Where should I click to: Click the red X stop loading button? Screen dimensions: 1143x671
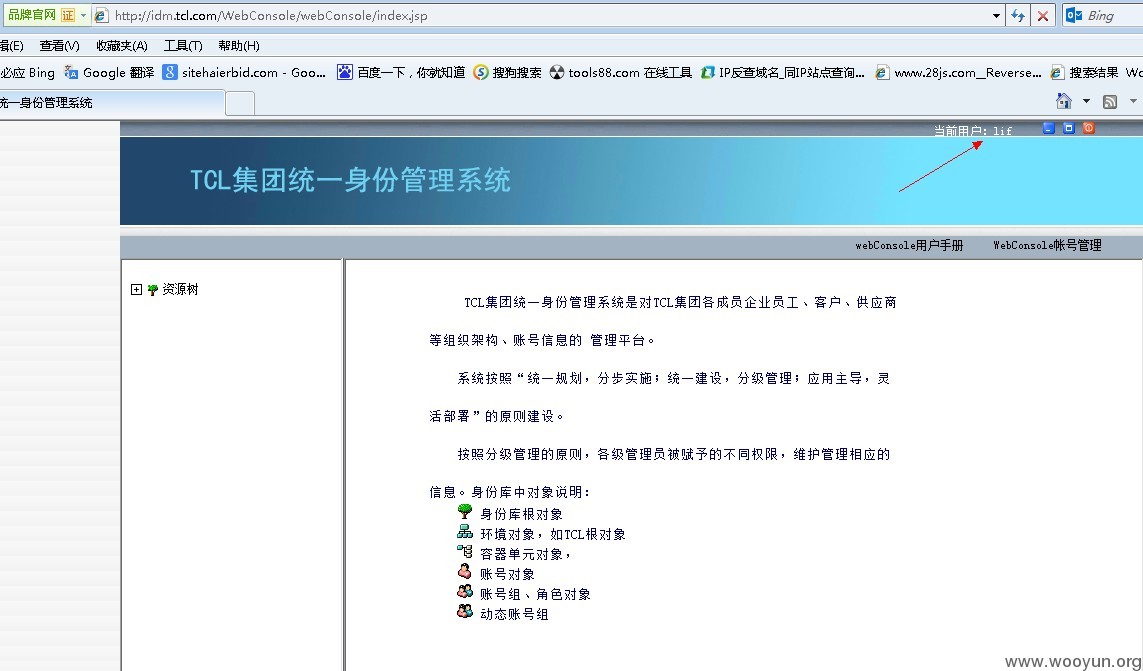tap(1043, 15)
